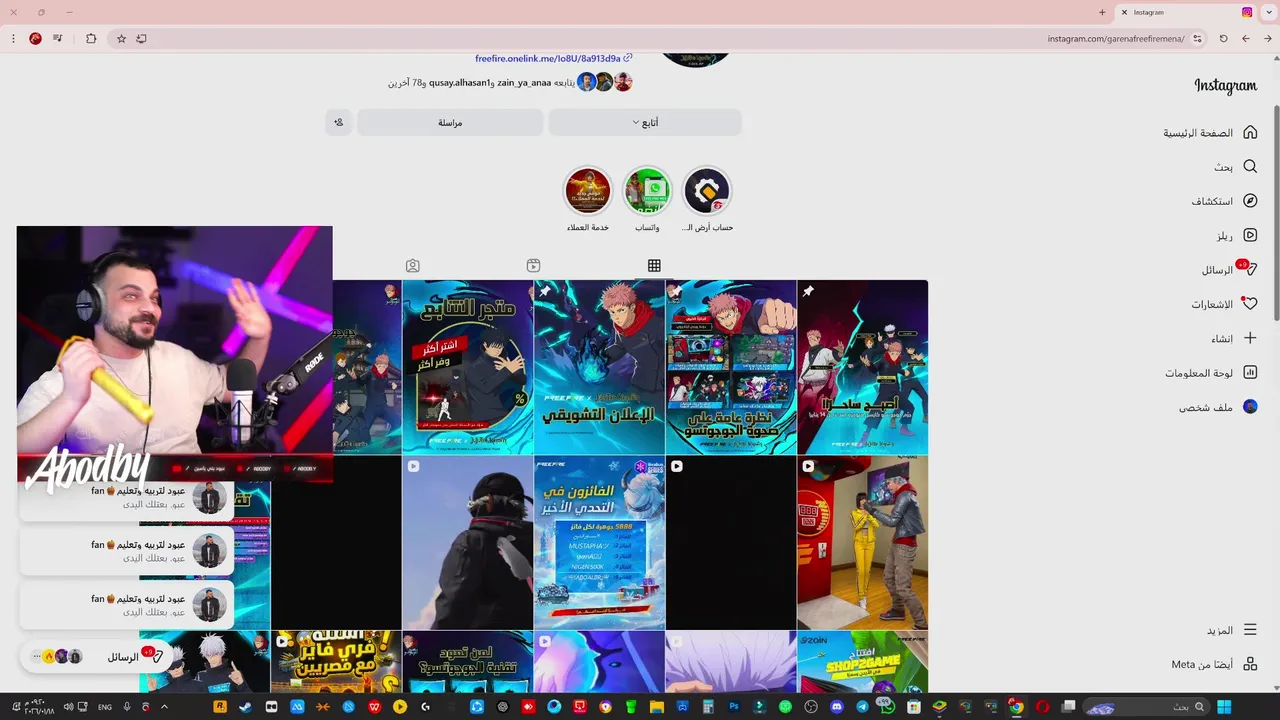Image resolution: width=1280 pixels, height=720 pixels.
Task: Show hidden system tray icons chevron
Action: point(165,707)
